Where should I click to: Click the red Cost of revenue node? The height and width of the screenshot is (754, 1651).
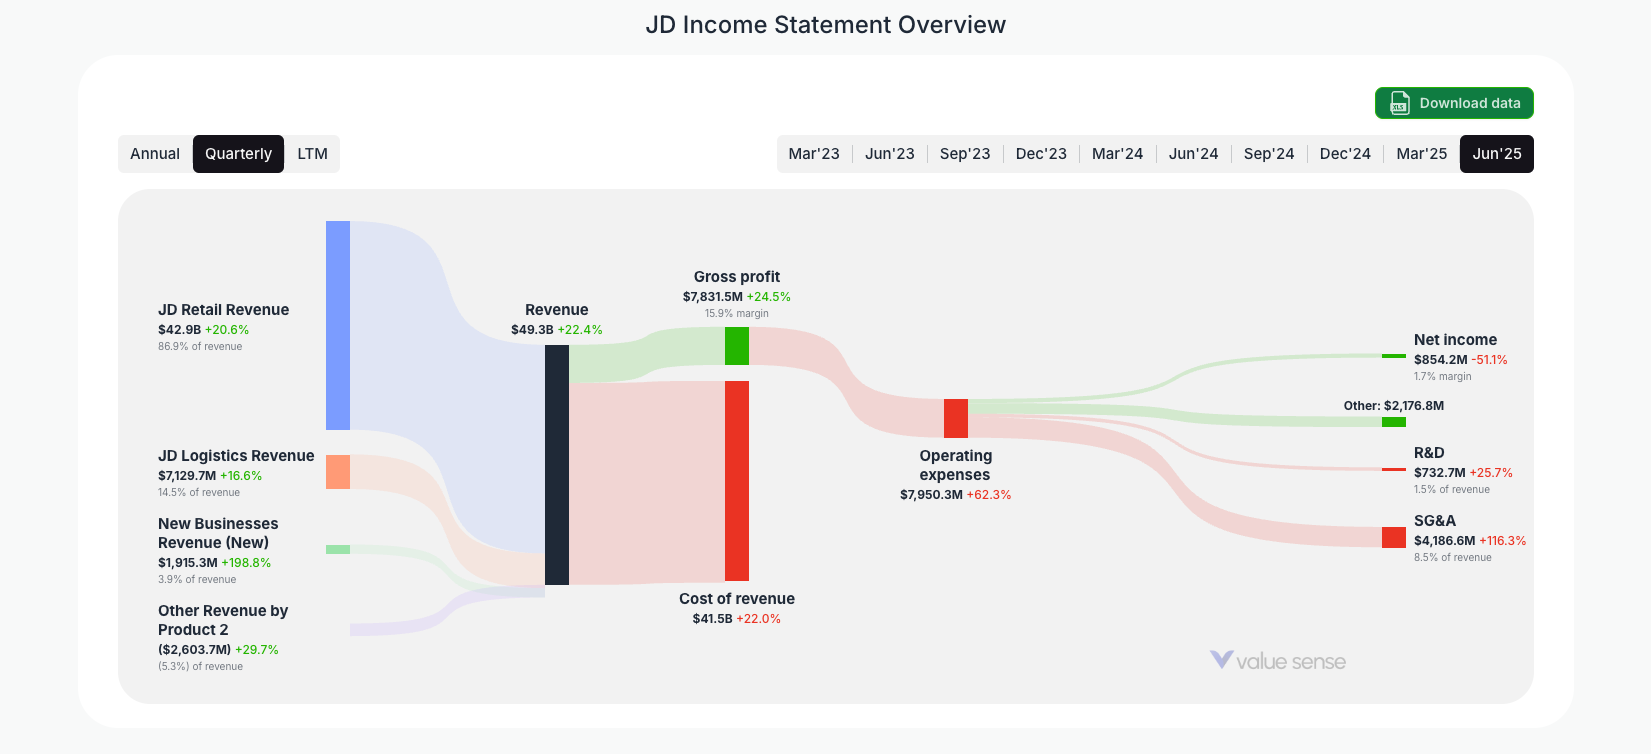point(736,480)
